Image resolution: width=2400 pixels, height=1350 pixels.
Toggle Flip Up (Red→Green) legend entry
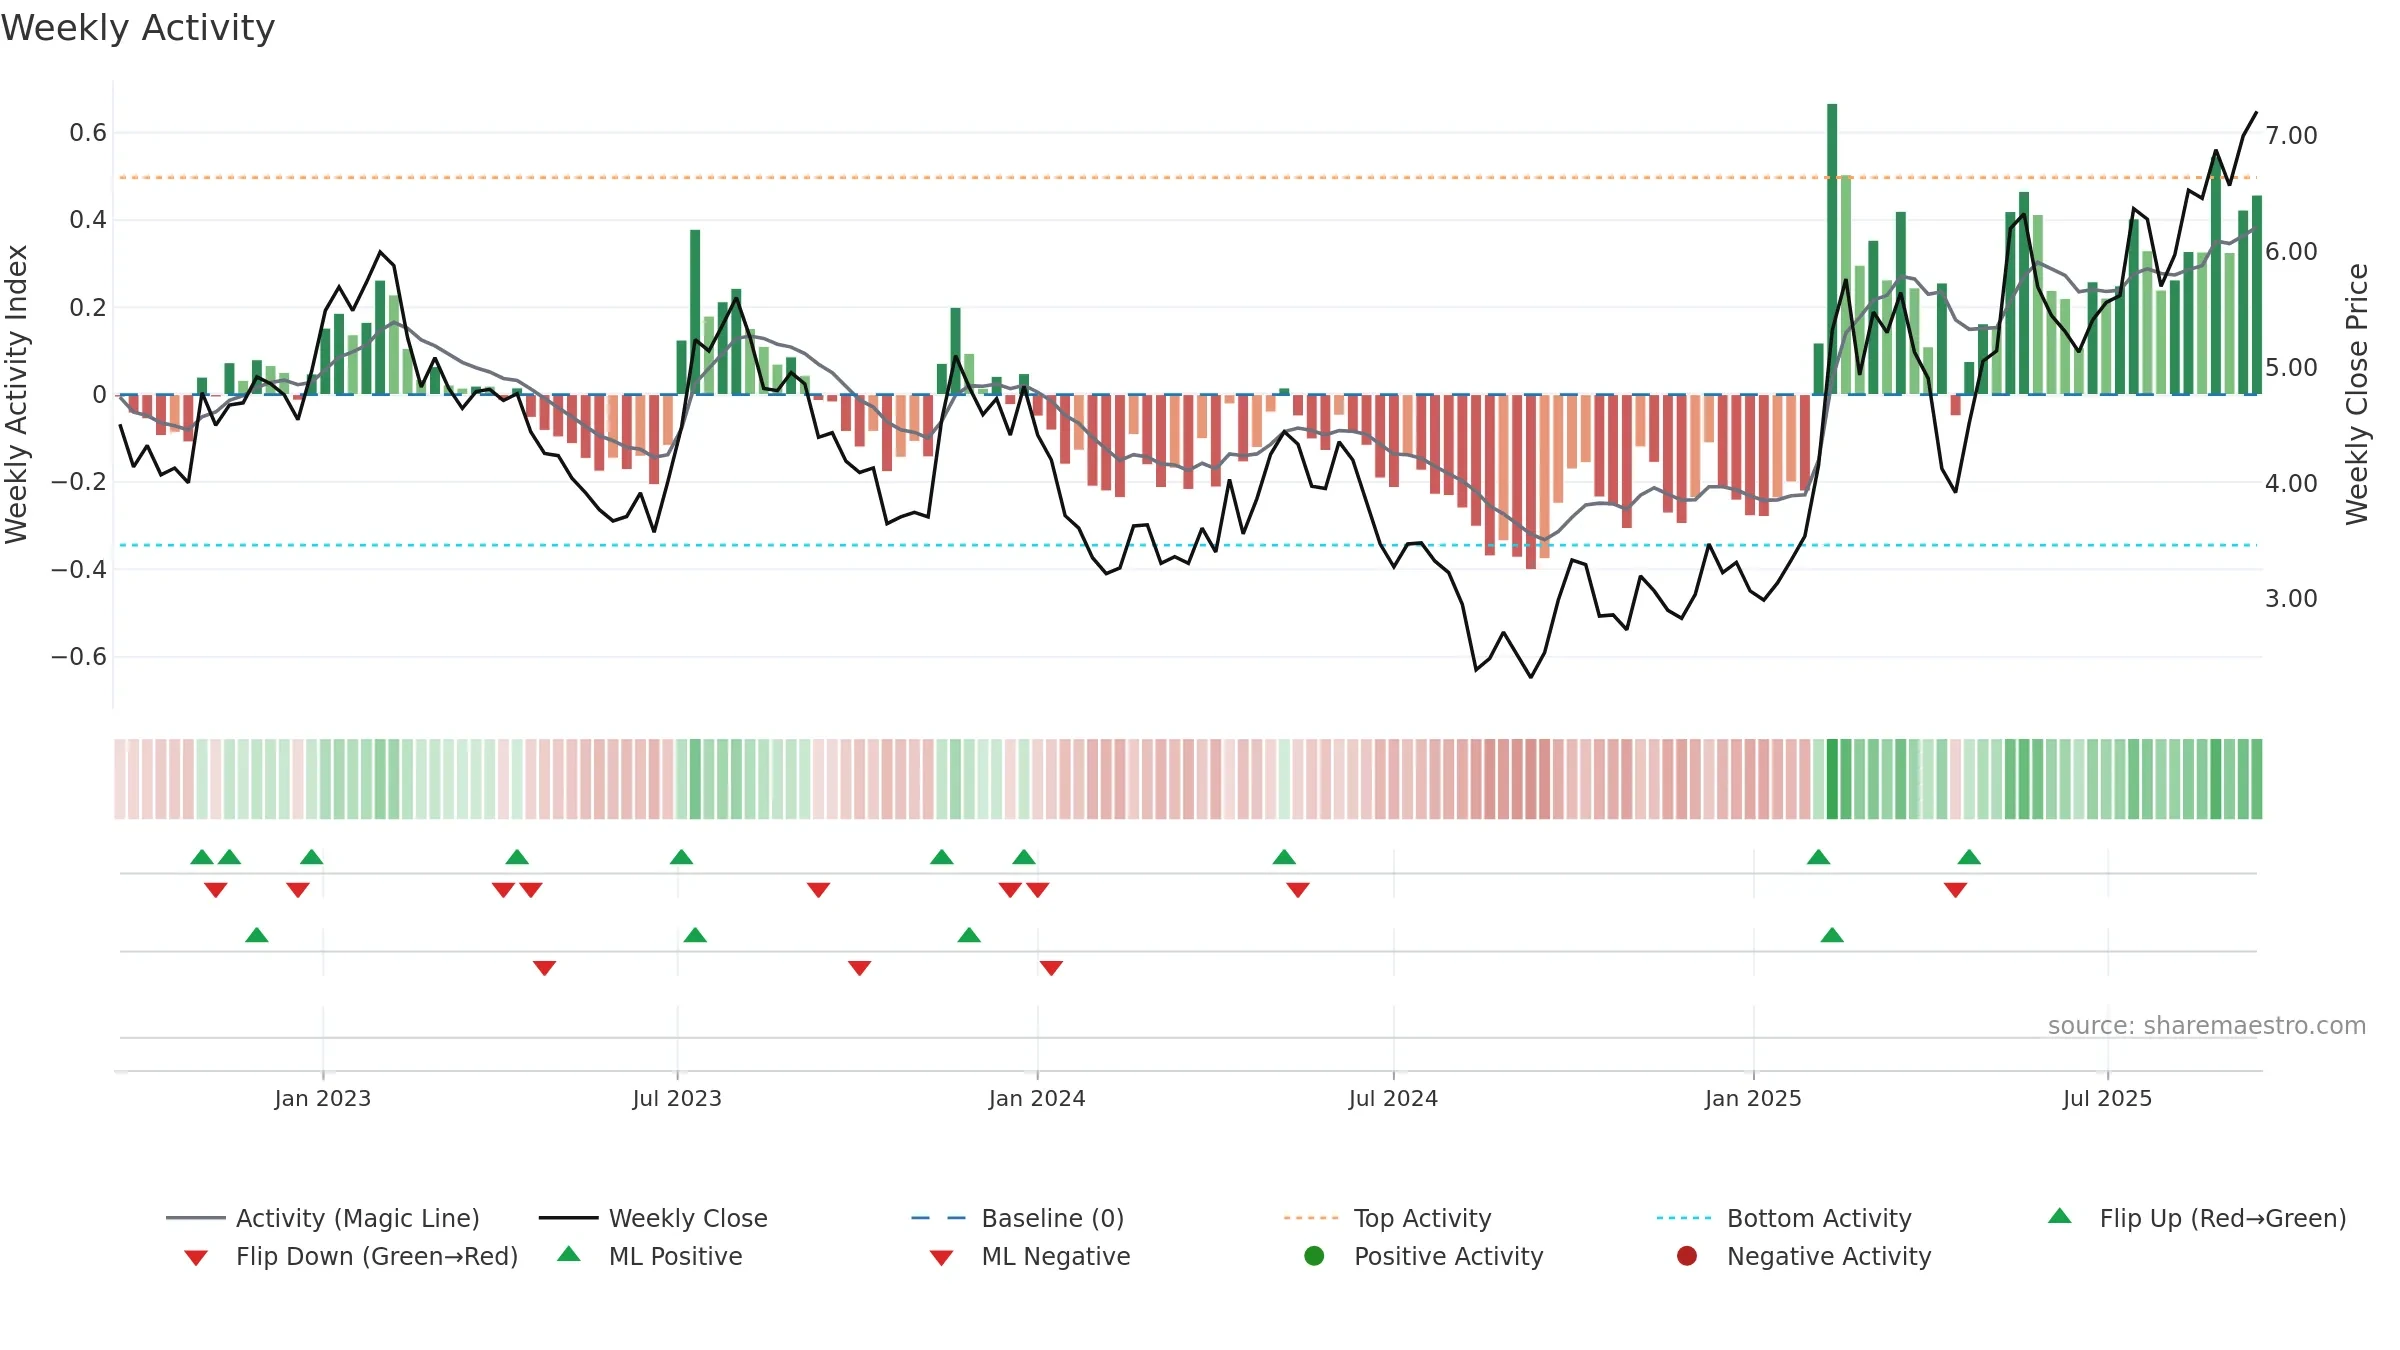[x=2197, y=1218]
